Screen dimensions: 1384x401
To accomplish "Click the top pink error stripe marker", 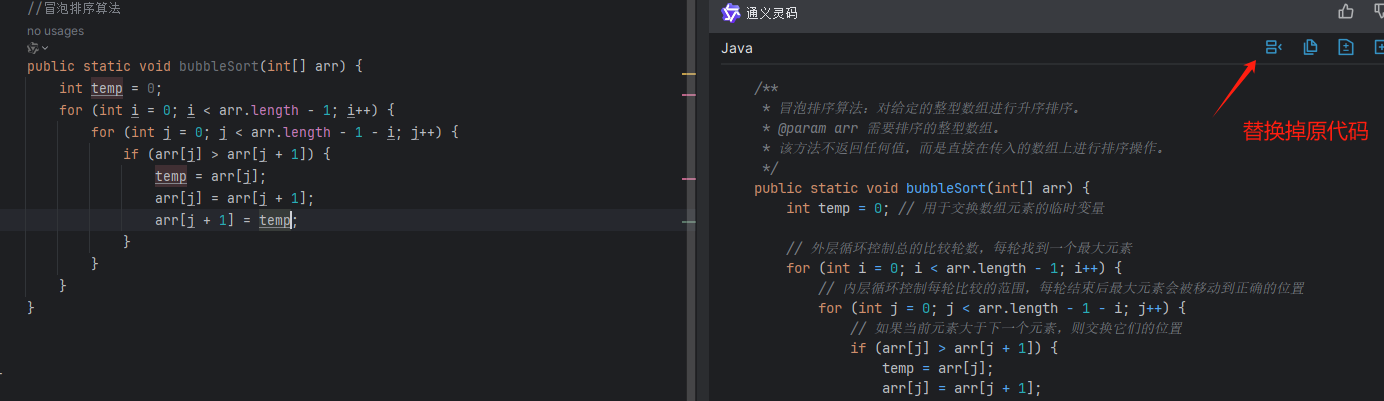I will [688, 95].
